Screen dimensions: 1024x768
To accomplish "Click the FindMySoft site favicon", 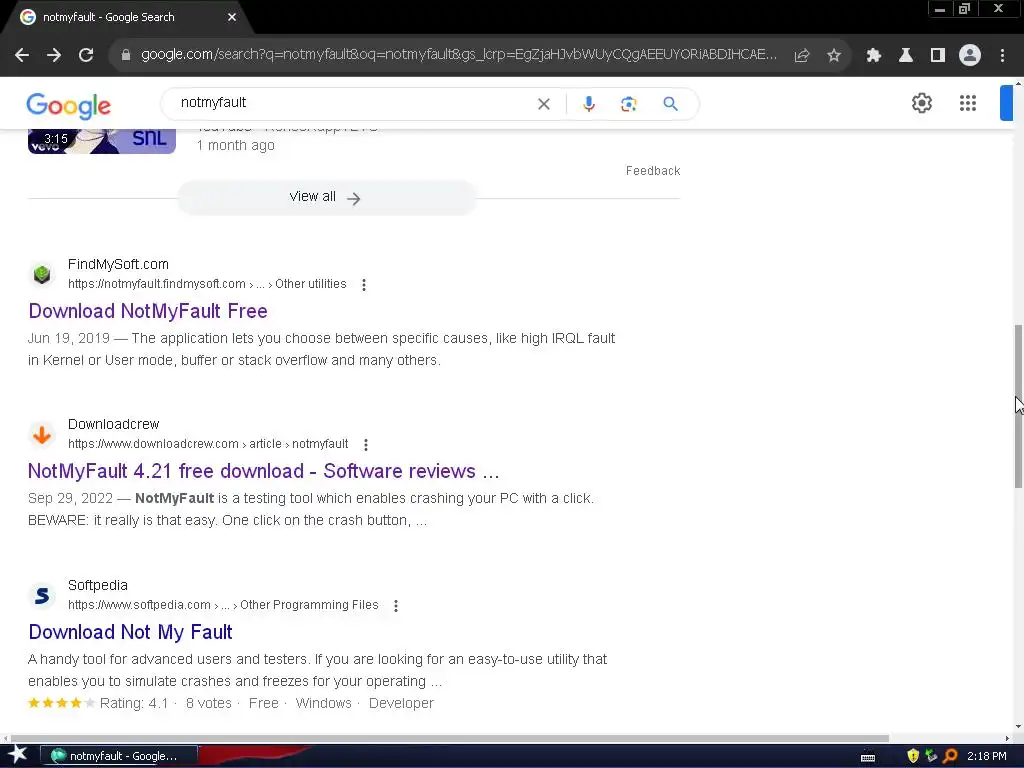I will (42, 274).
